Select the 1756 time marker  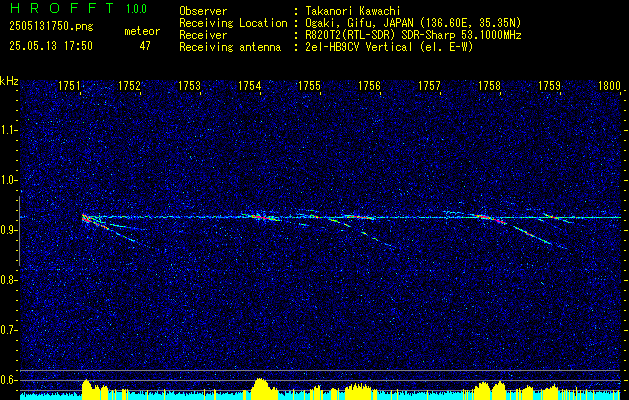369,85
